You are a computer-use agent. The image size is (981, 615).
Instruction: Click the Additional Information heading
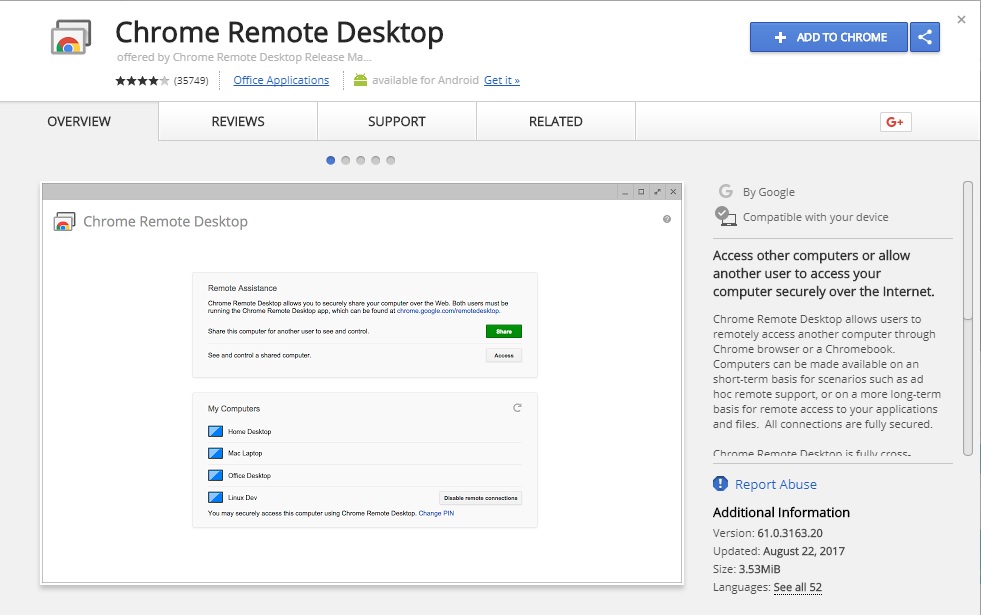point(781,512)
